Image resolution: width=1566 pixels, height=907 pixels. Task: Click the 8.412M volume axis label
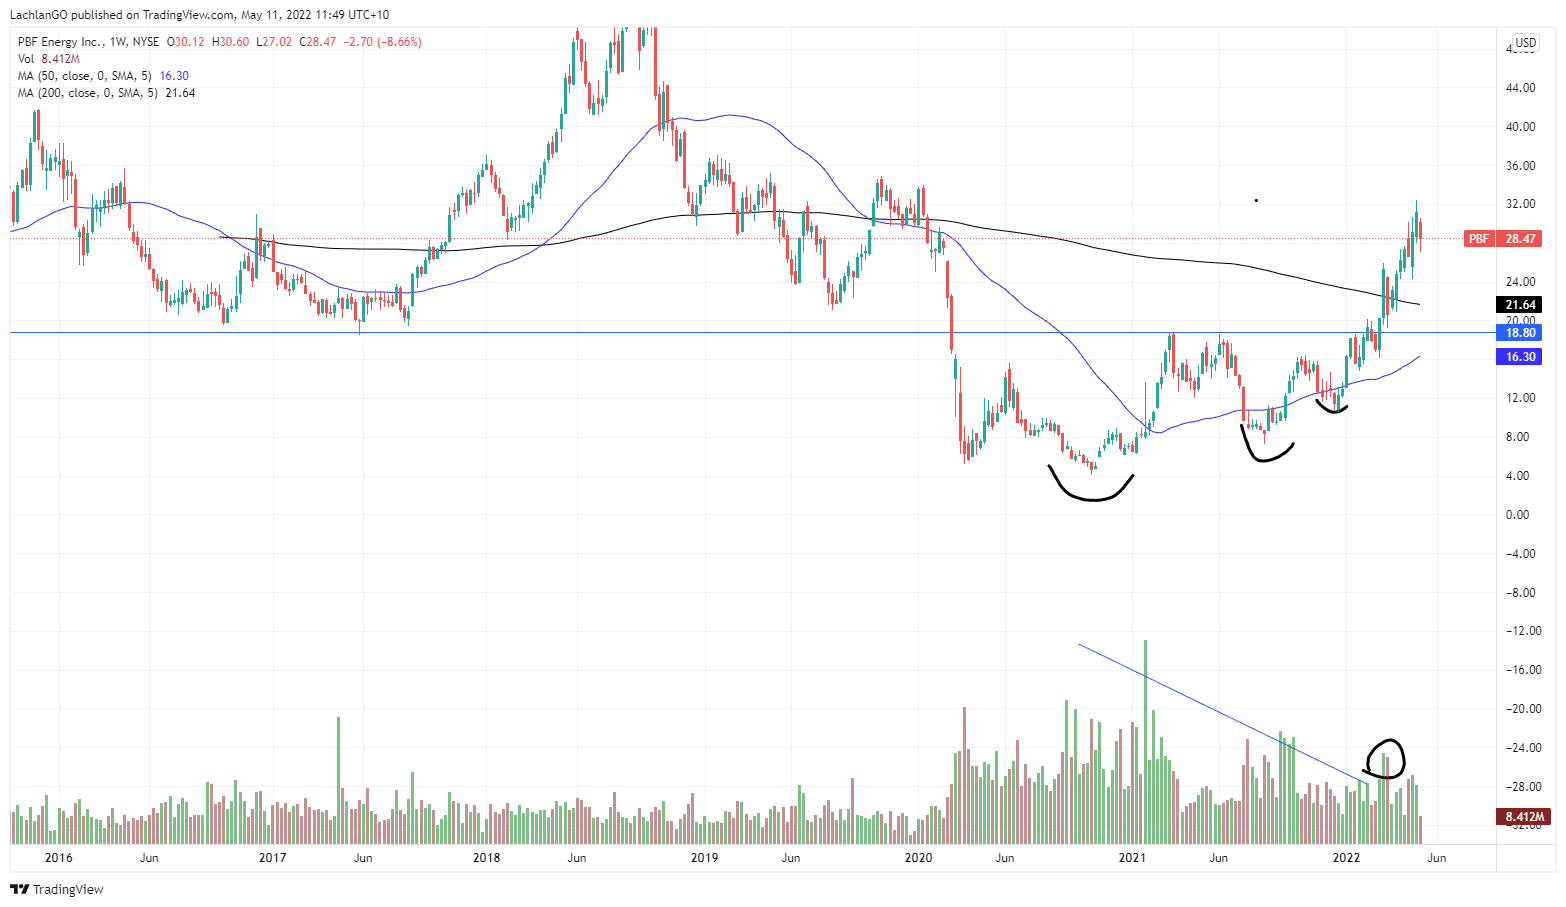click(1523, 817)
